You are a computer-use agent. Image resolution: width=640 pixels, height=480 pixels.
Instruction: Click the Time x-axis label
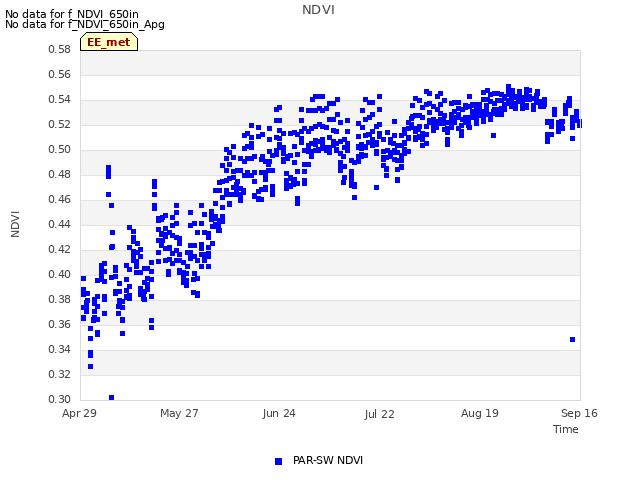(x=565, y=429)
